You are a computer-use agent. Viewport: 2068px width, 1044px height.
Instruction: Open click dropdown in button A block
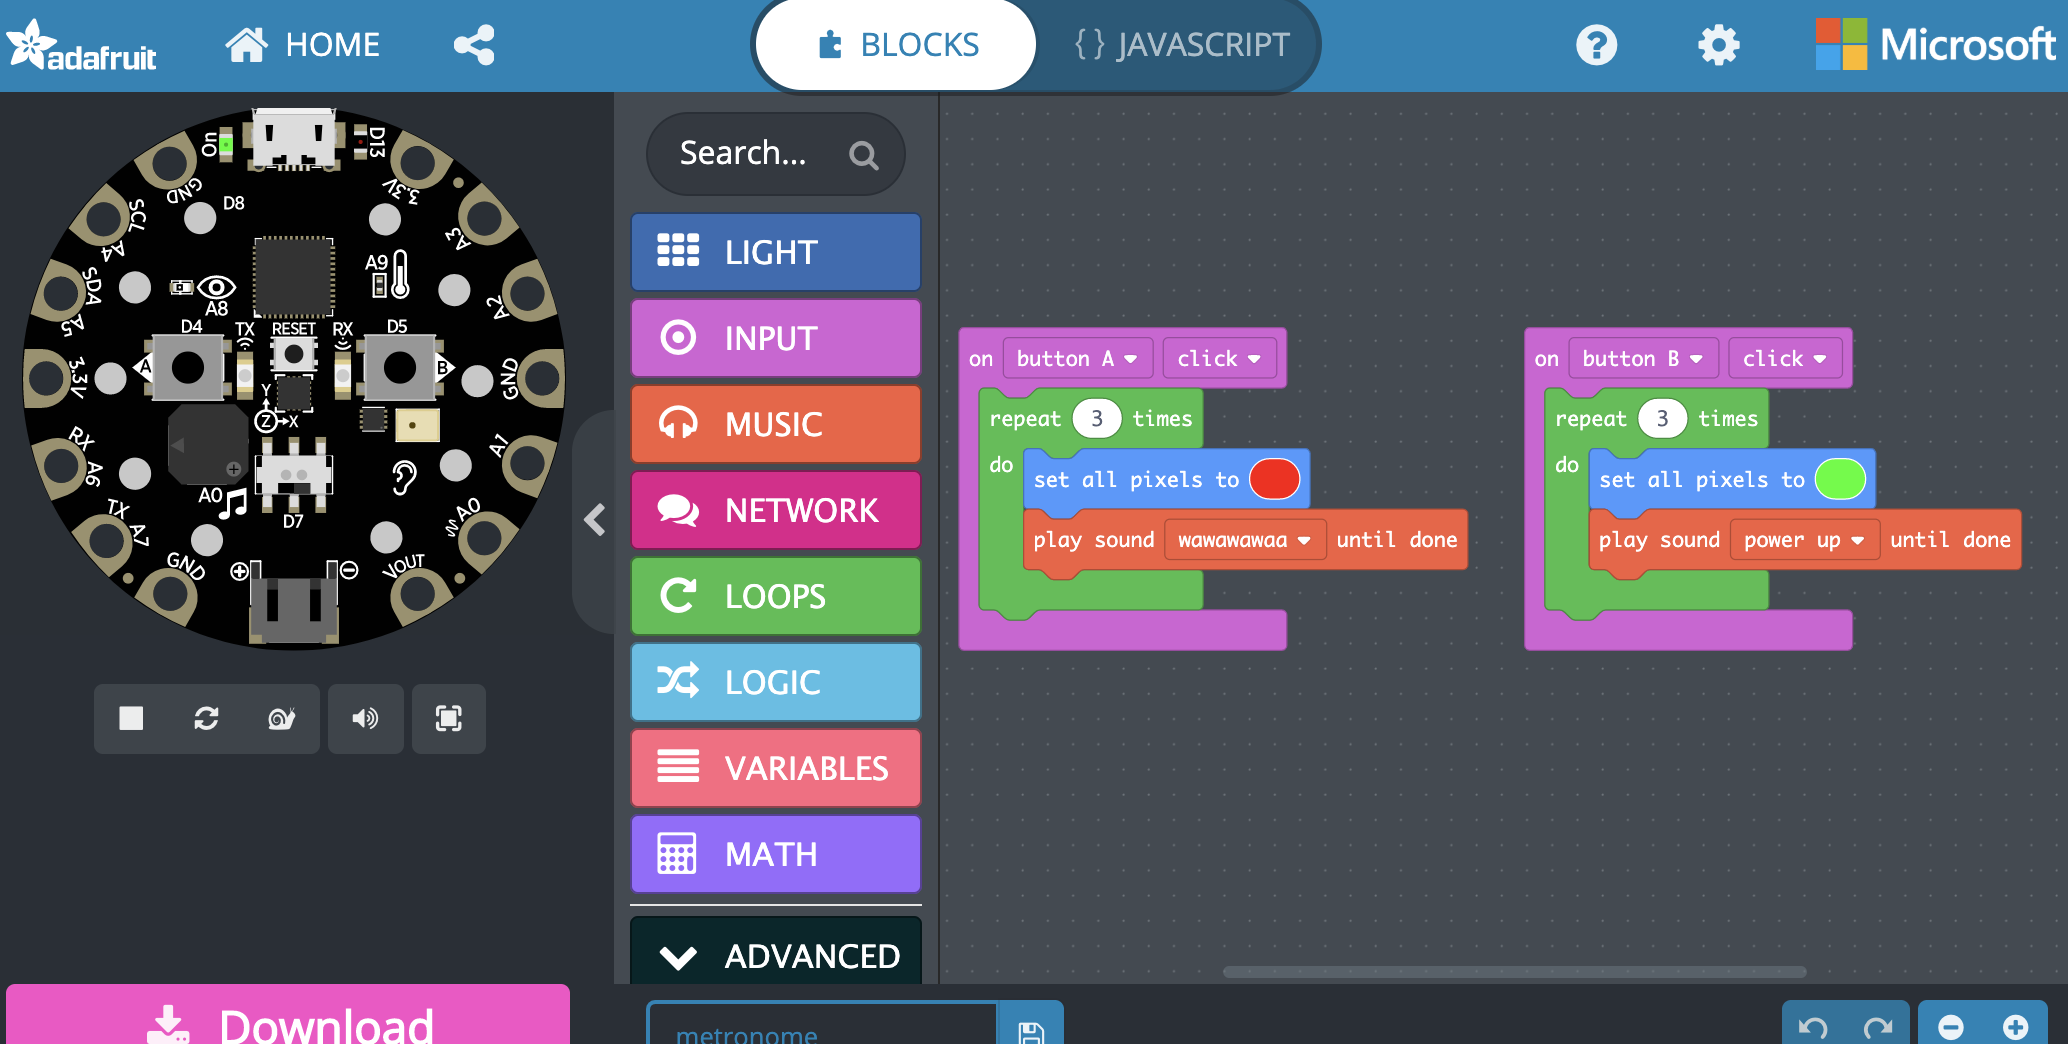click(x=1219, y=359)
